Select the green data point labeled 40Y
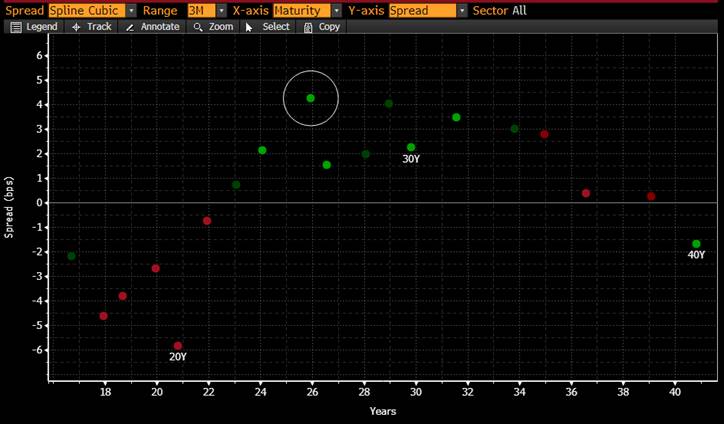 point(696,244)
